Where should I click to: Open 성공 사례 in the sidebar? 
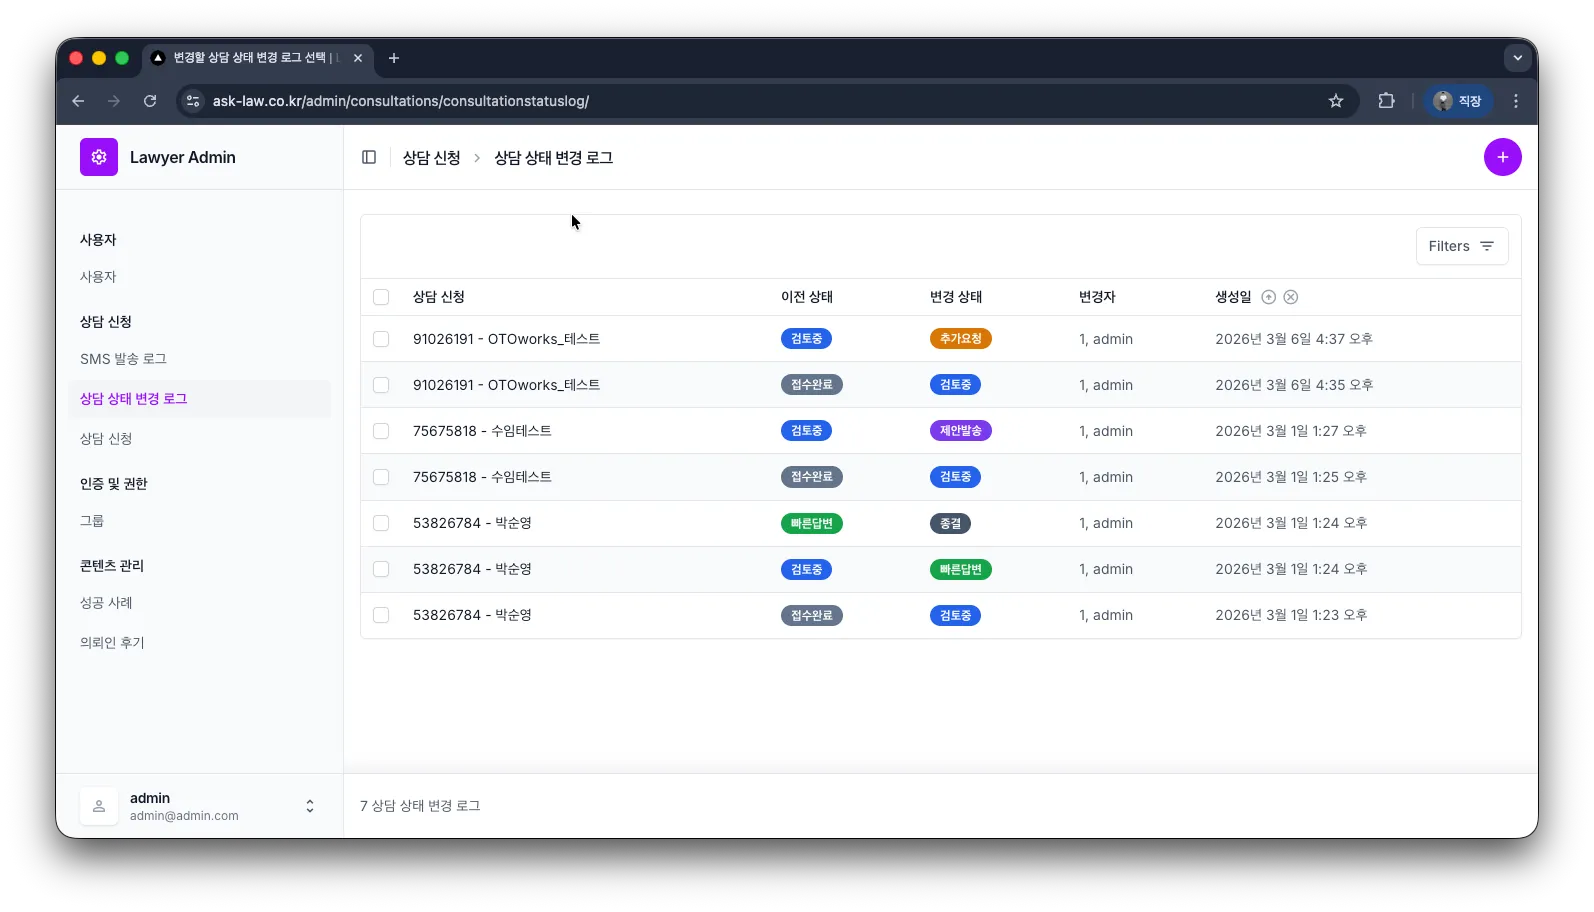click(x=106, y=603)
